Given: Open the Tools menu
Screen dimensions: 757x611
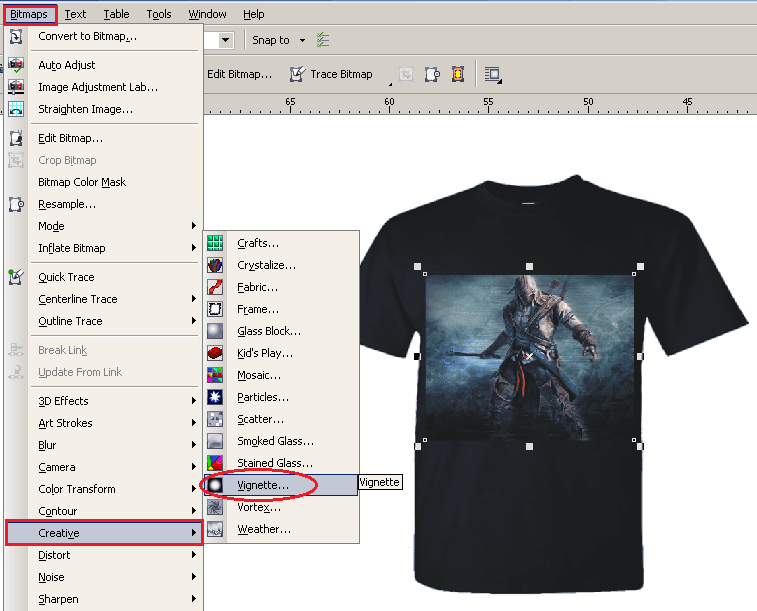Looking at the screenshot, I should tap(159, 14).
